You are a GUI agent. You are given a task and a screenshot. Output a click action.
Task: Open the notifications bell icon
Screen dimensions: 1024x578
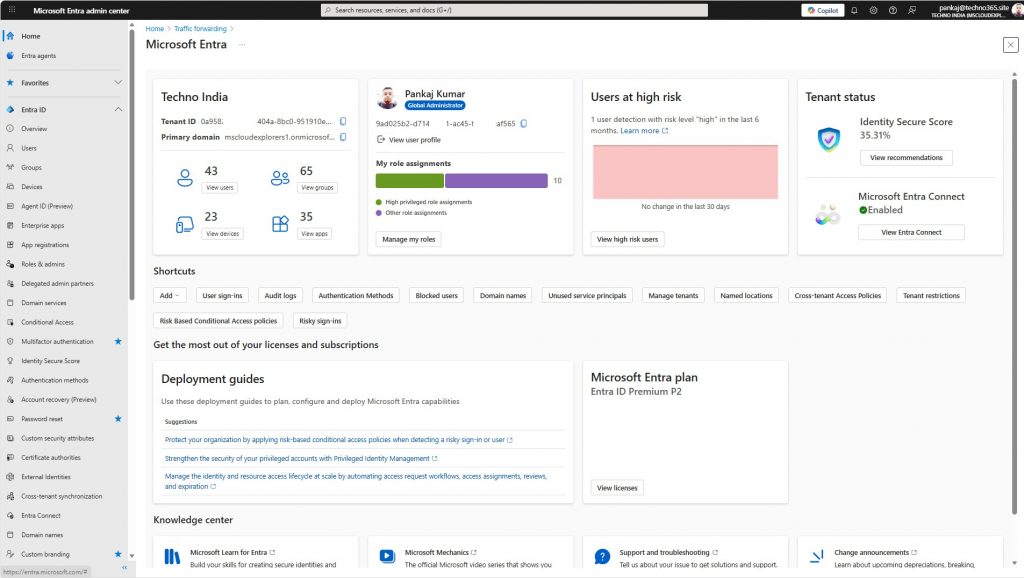[856, 9]
